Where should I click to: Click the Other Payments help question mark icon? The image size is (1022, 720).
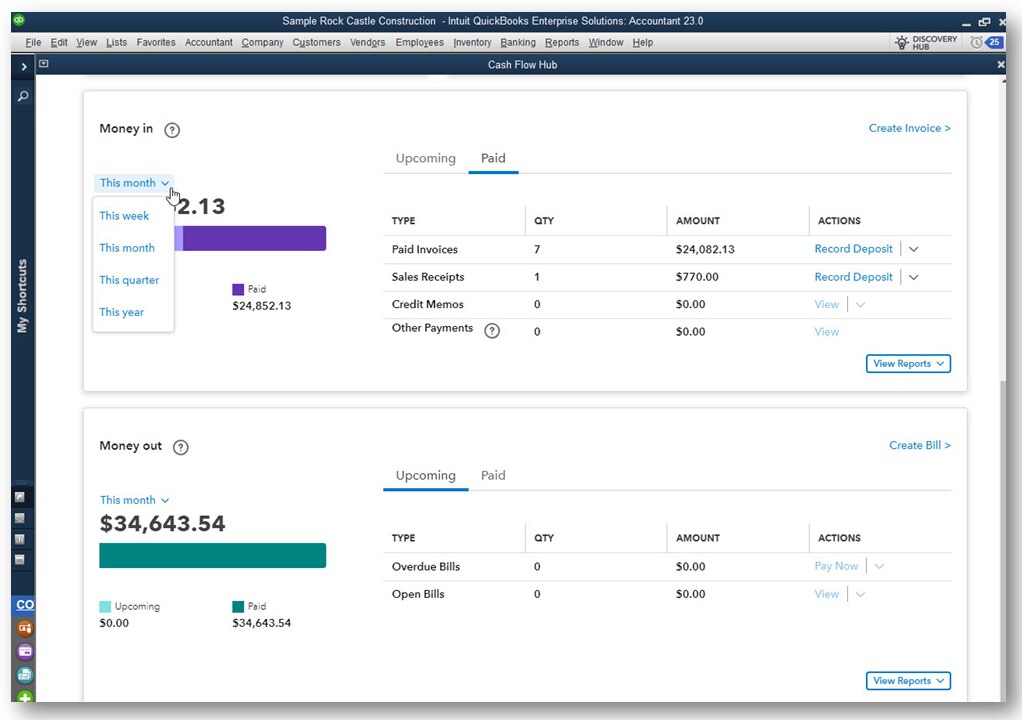click(491, 330)
